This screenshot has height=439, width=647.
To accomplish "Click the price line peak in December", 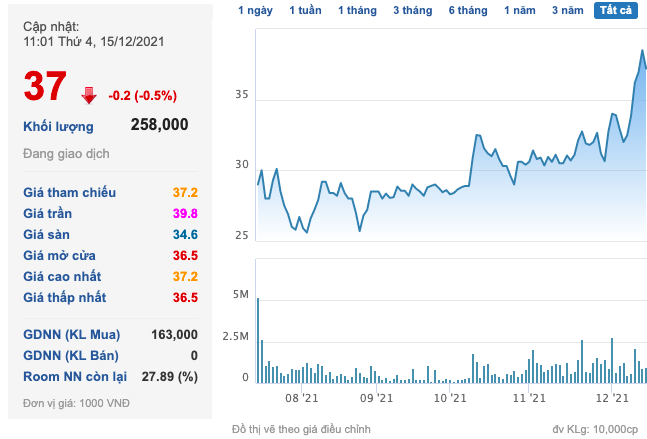I will [642, 50].
